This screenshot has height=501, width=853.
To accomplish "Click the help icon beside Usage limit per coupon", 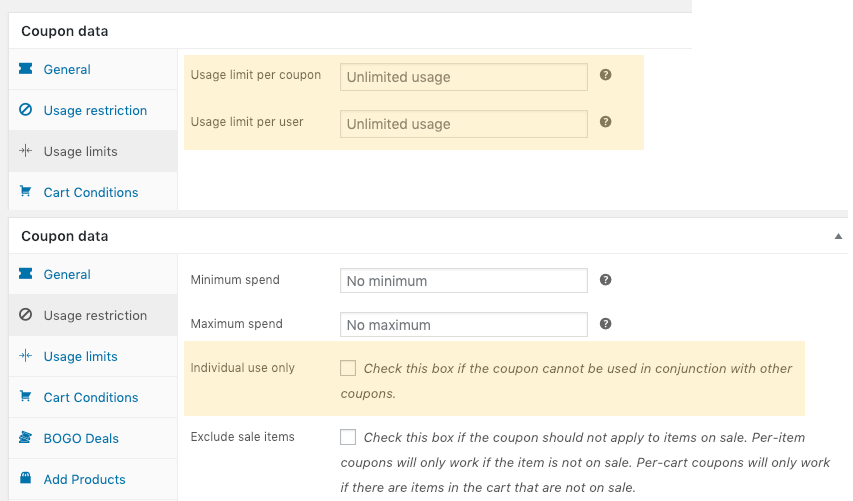I will coord(605,75).
